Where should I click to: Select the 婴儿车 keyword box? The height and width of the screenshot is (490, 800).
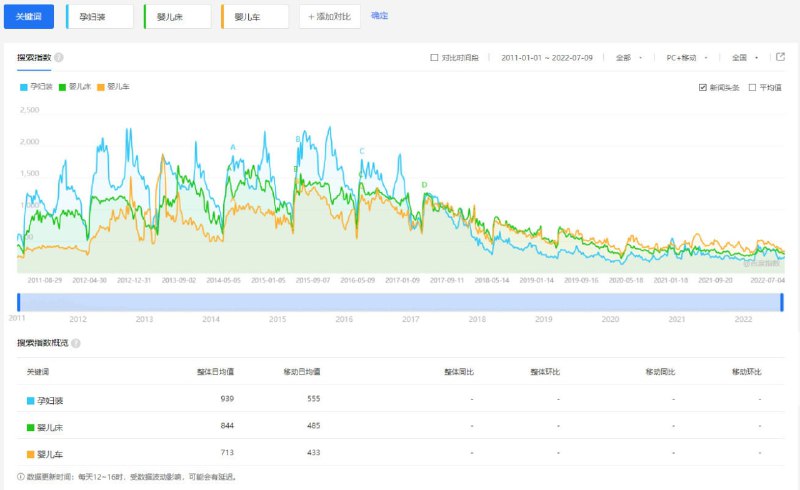coord(255,16)
